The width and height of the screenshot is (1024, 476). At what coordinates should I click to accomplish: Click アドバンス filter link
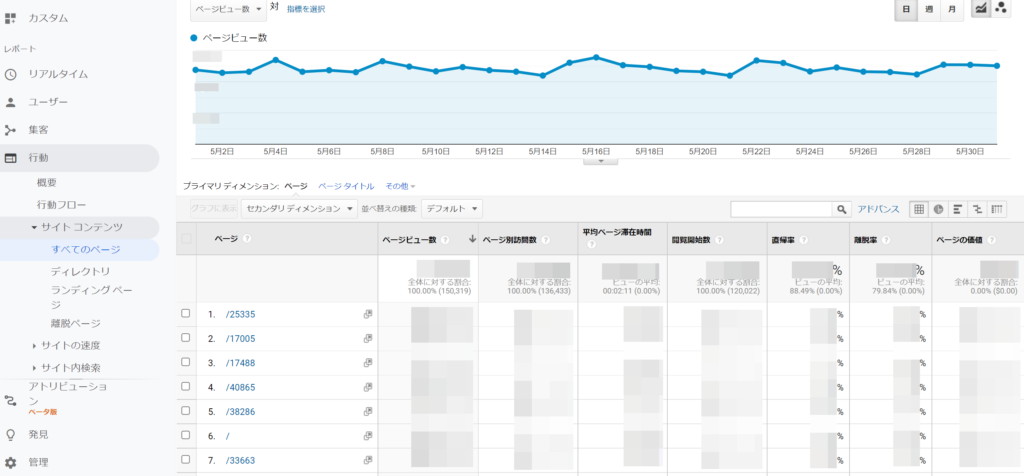point(878,209)
